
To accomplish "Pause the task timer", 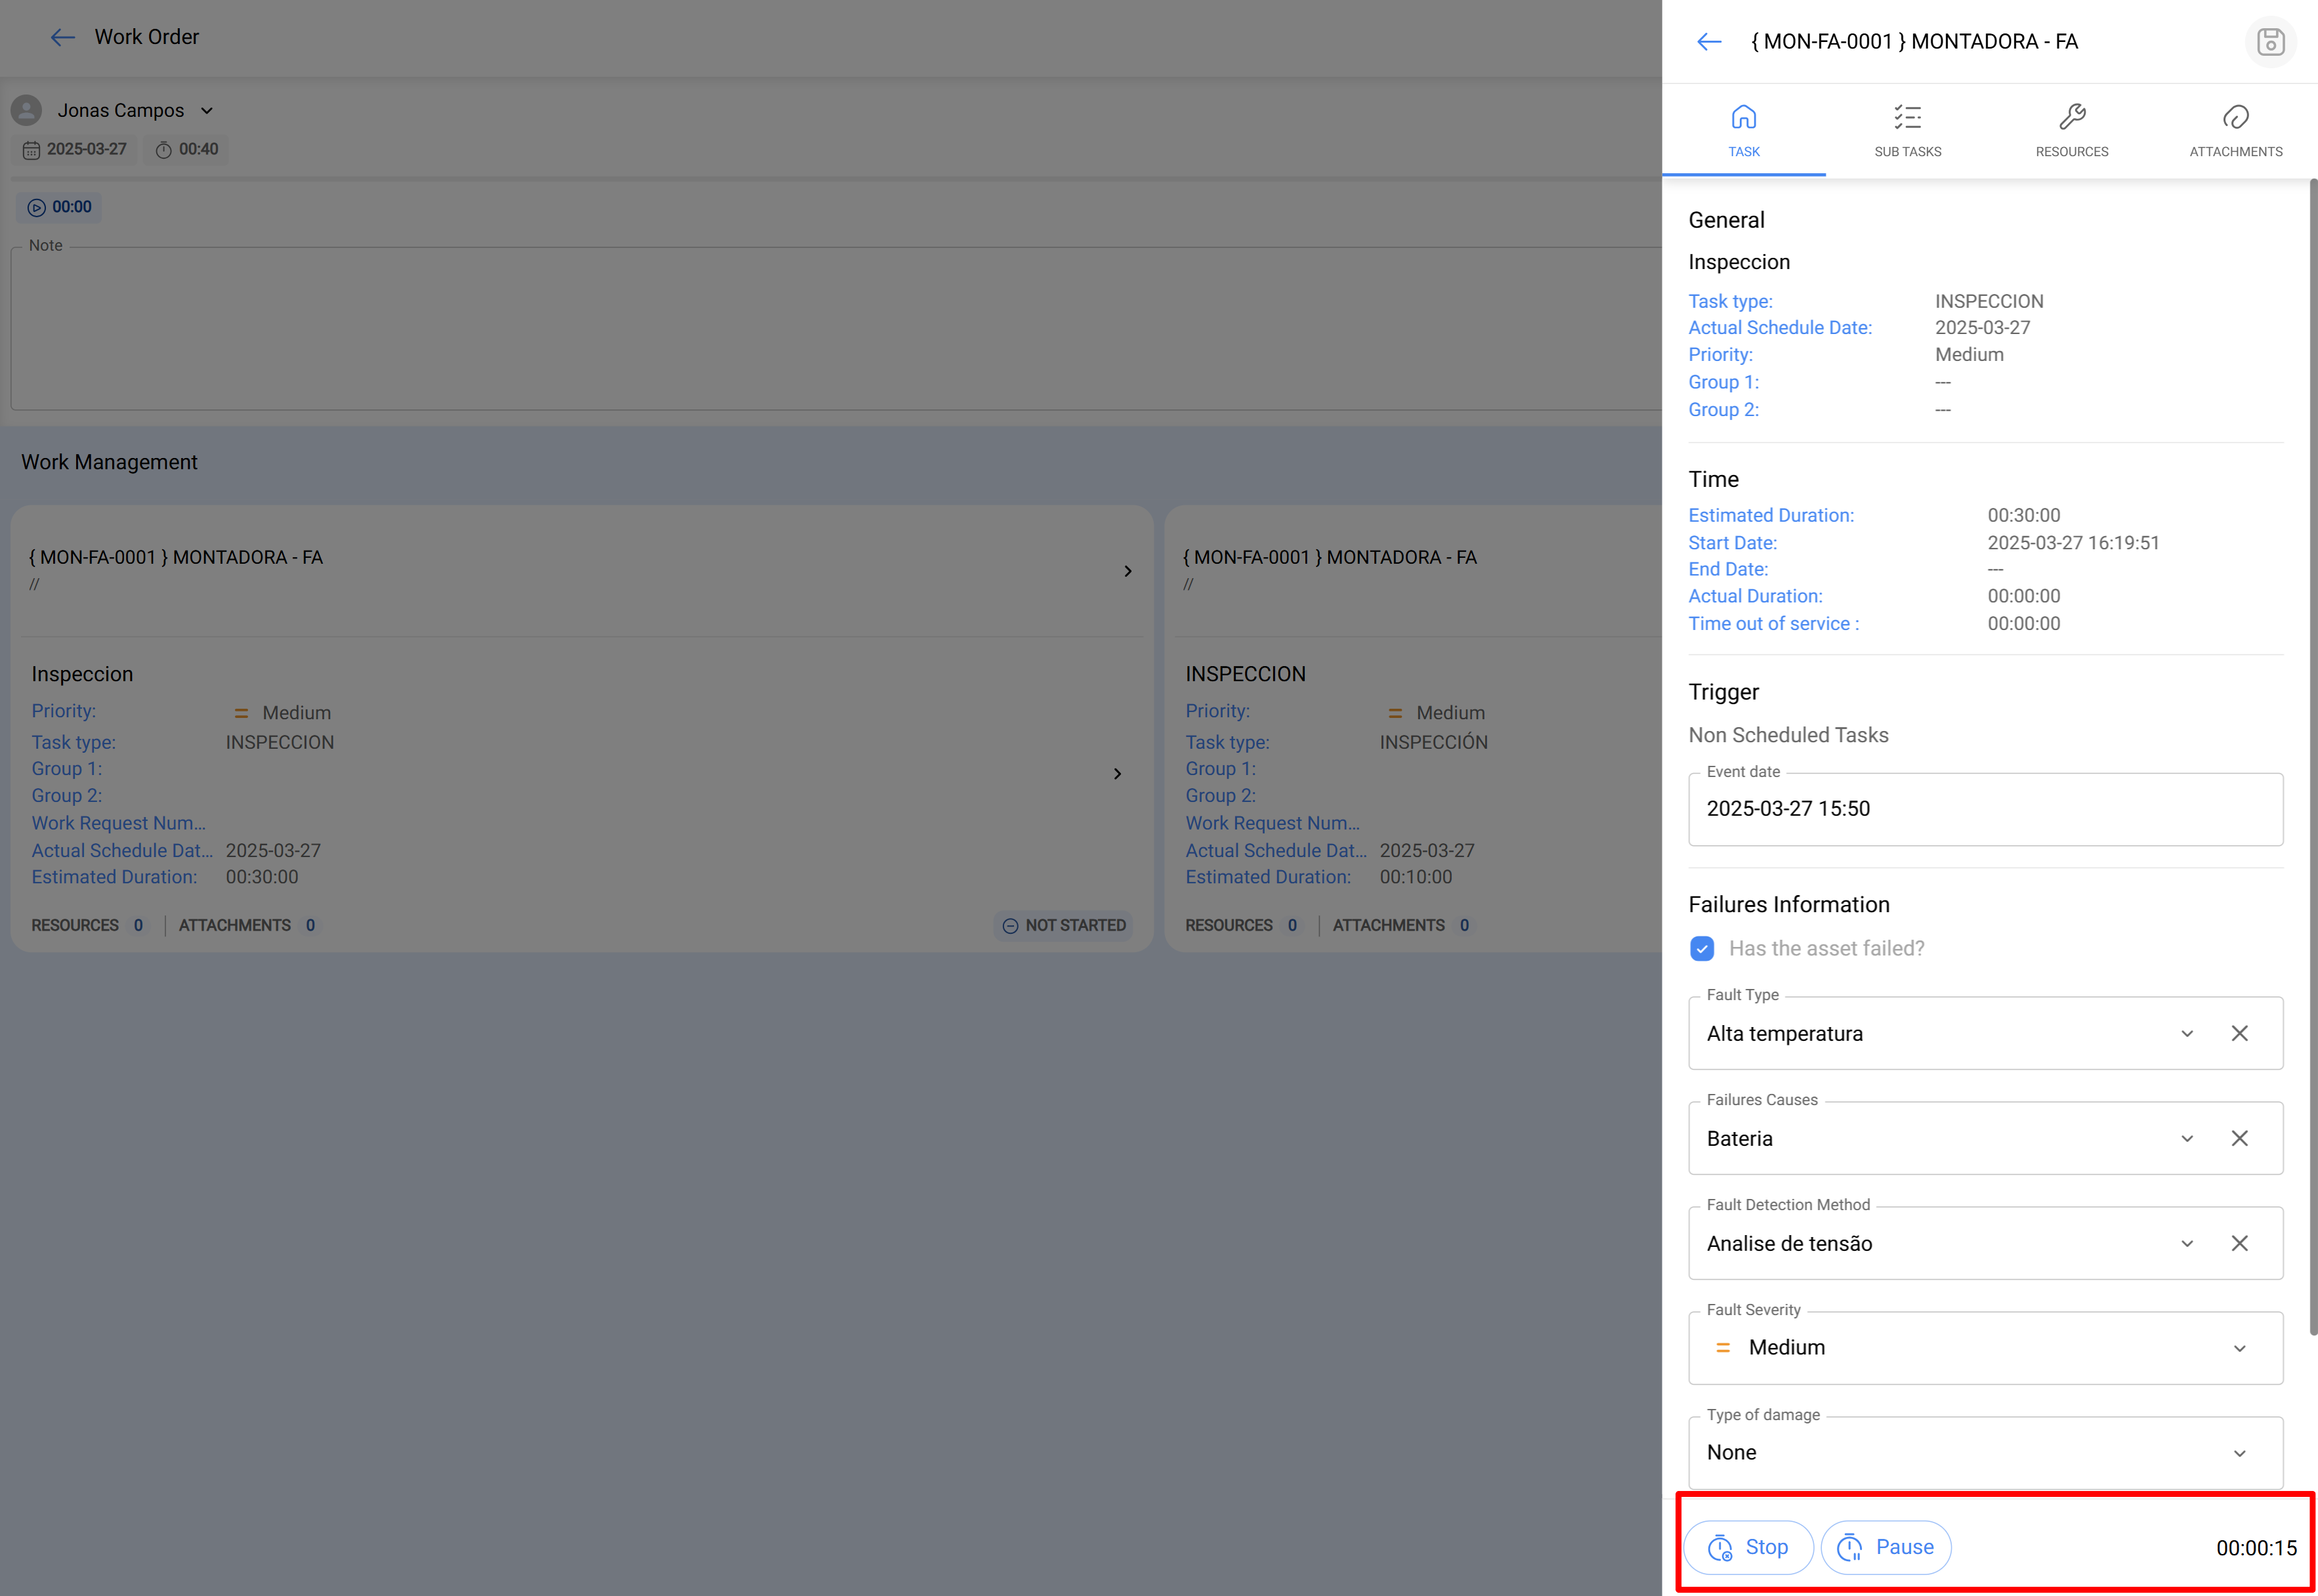I will pos(1885,1548).
